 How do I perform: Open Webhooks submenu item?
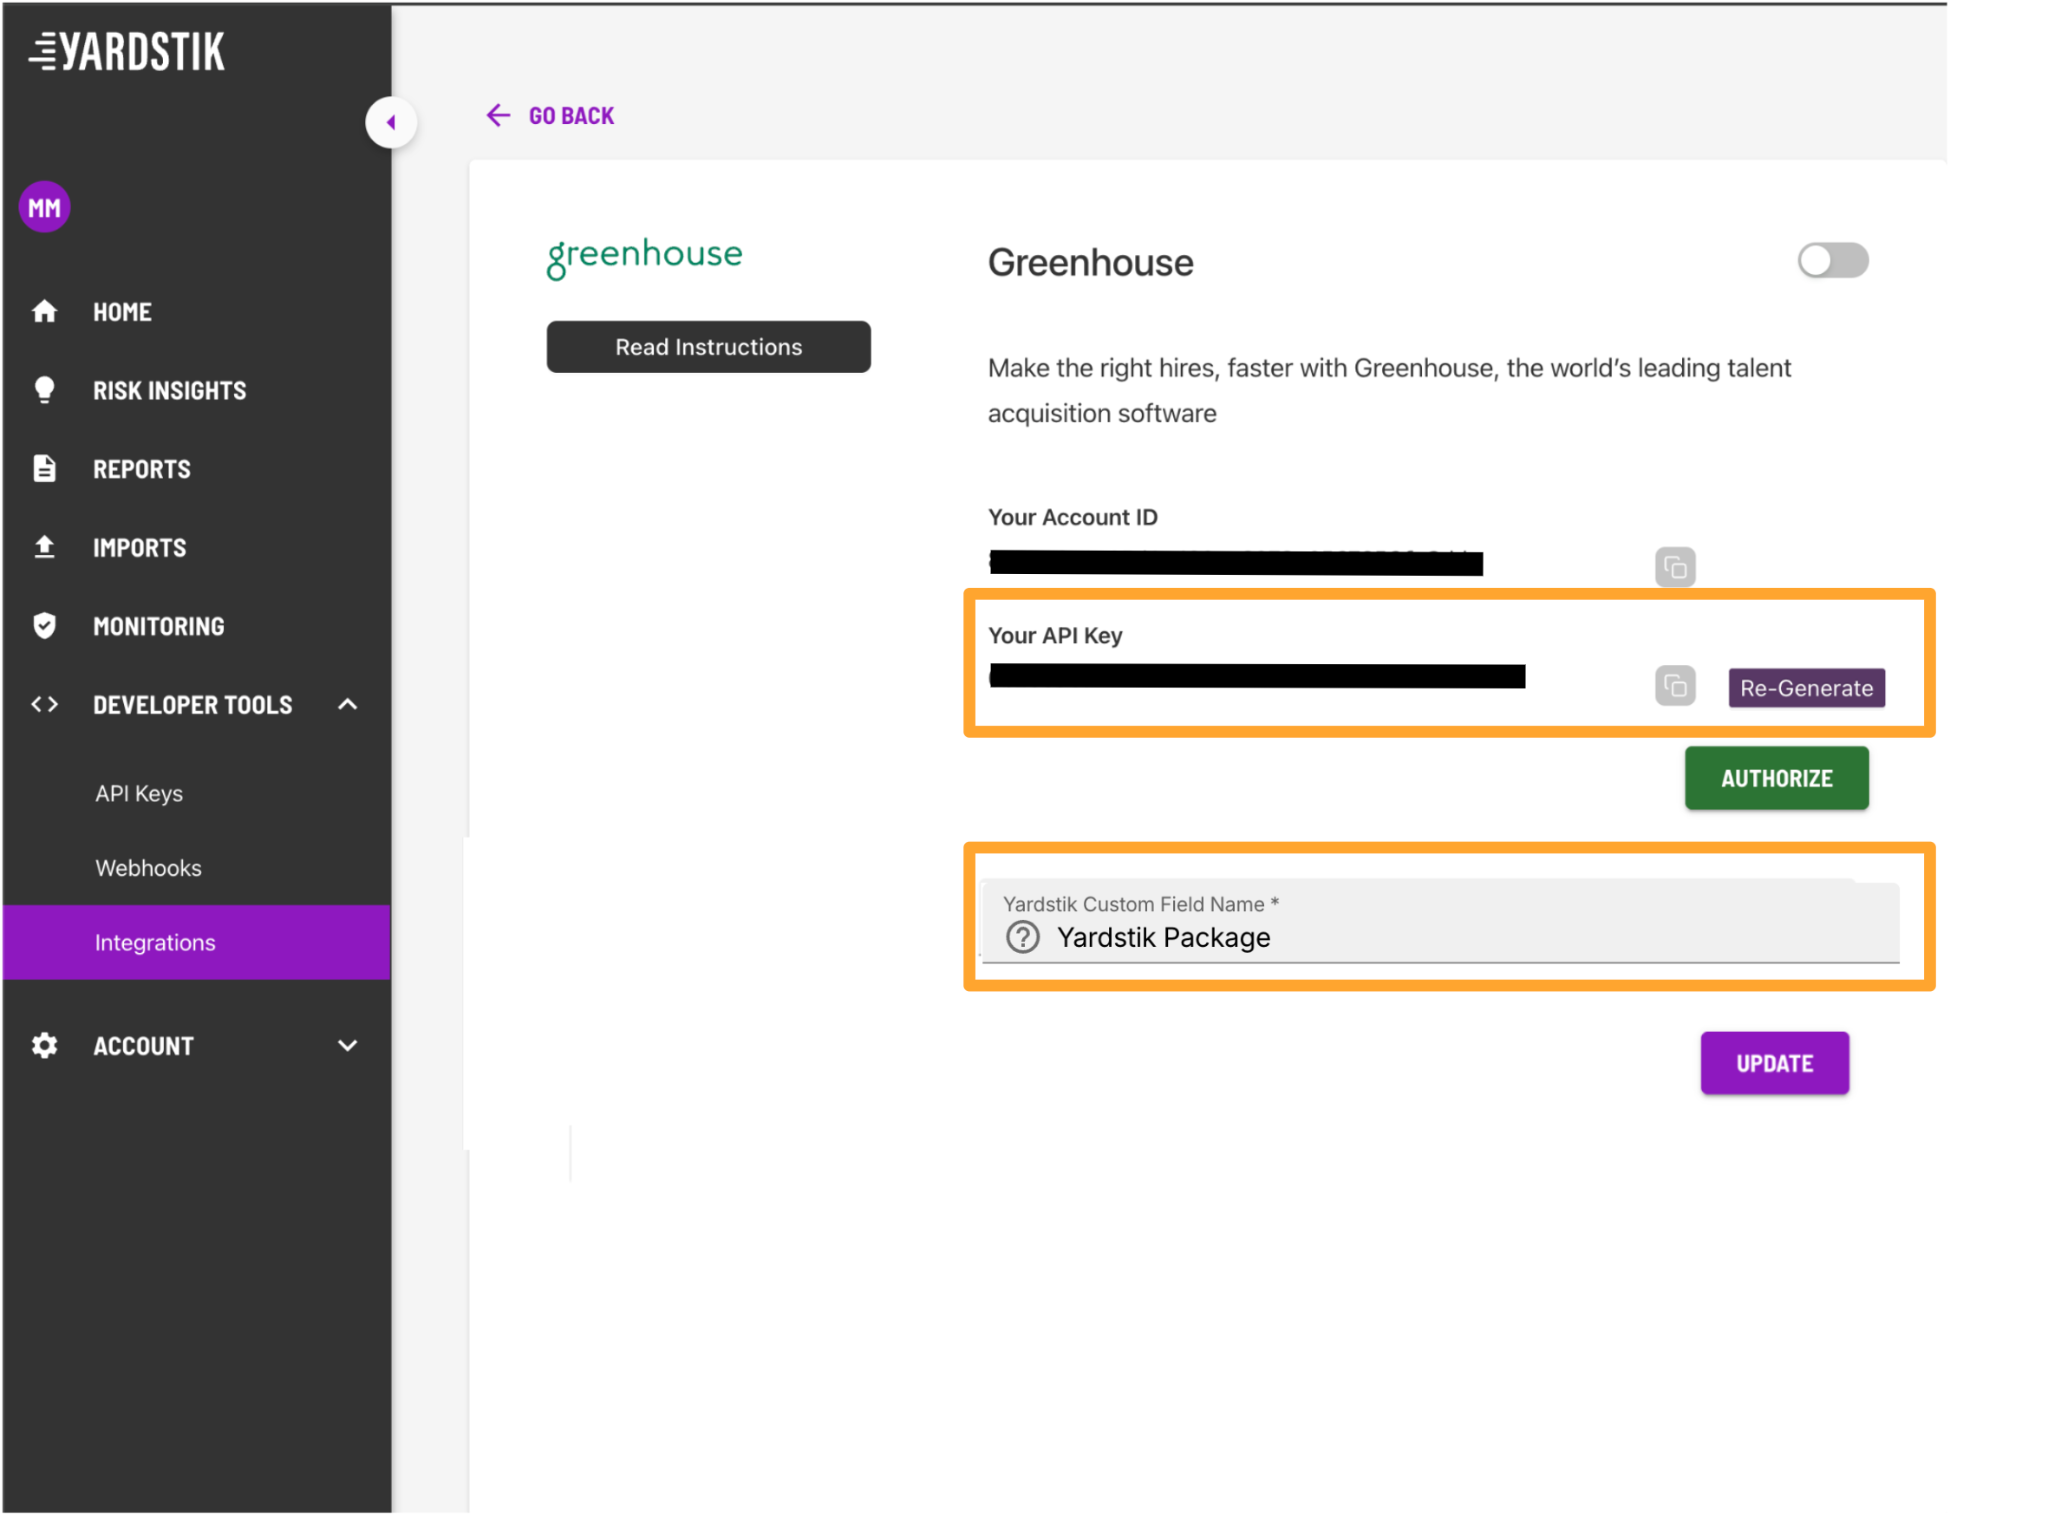pyautogui.click(x=148, y=868)
